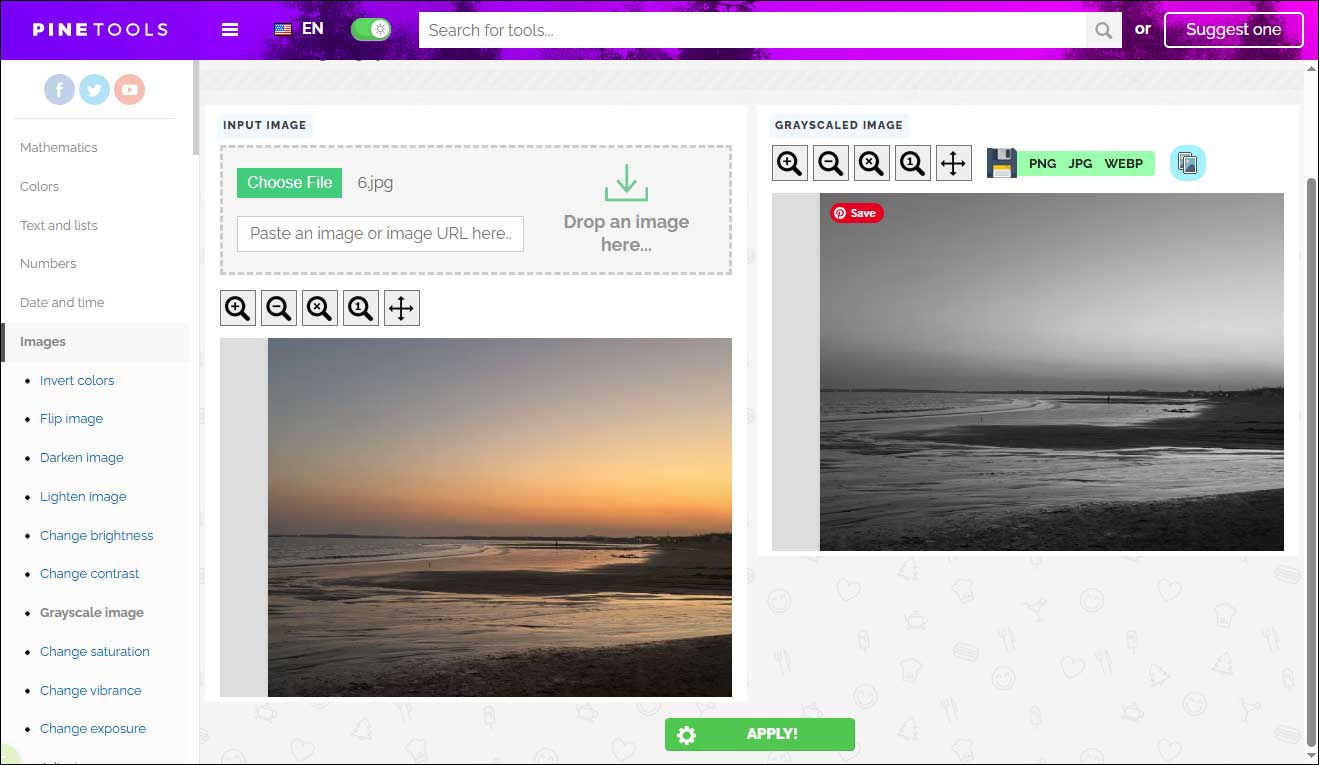Click Choose File to upload an image
Viewport: 1319px width, 765px height.
point(289,182)
